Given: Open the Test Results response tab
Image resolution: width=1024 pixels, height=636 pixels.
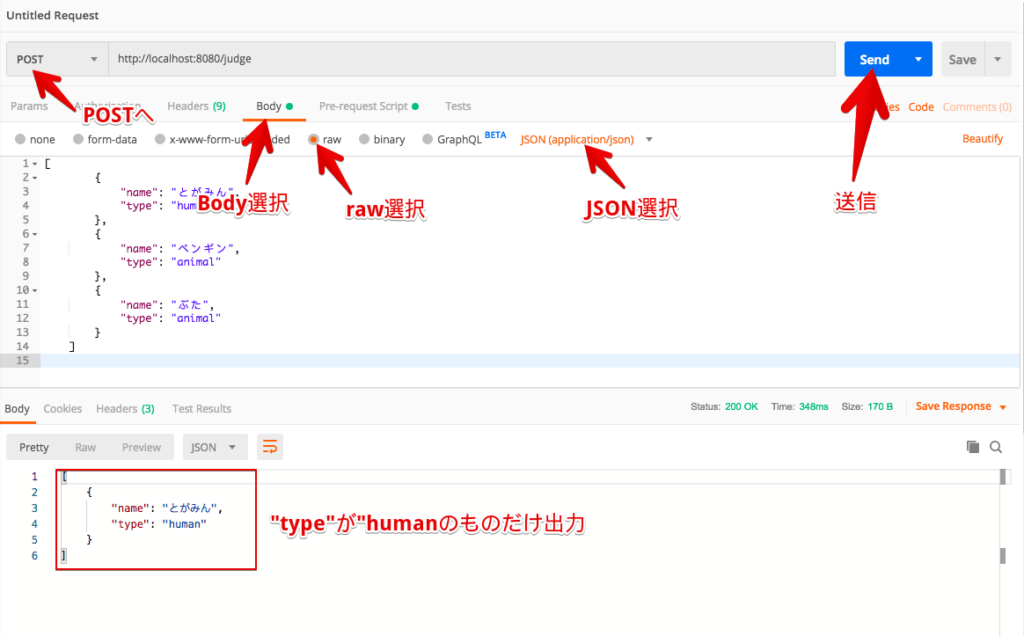Looking at the screenshot, I should [x=200, y=409].
